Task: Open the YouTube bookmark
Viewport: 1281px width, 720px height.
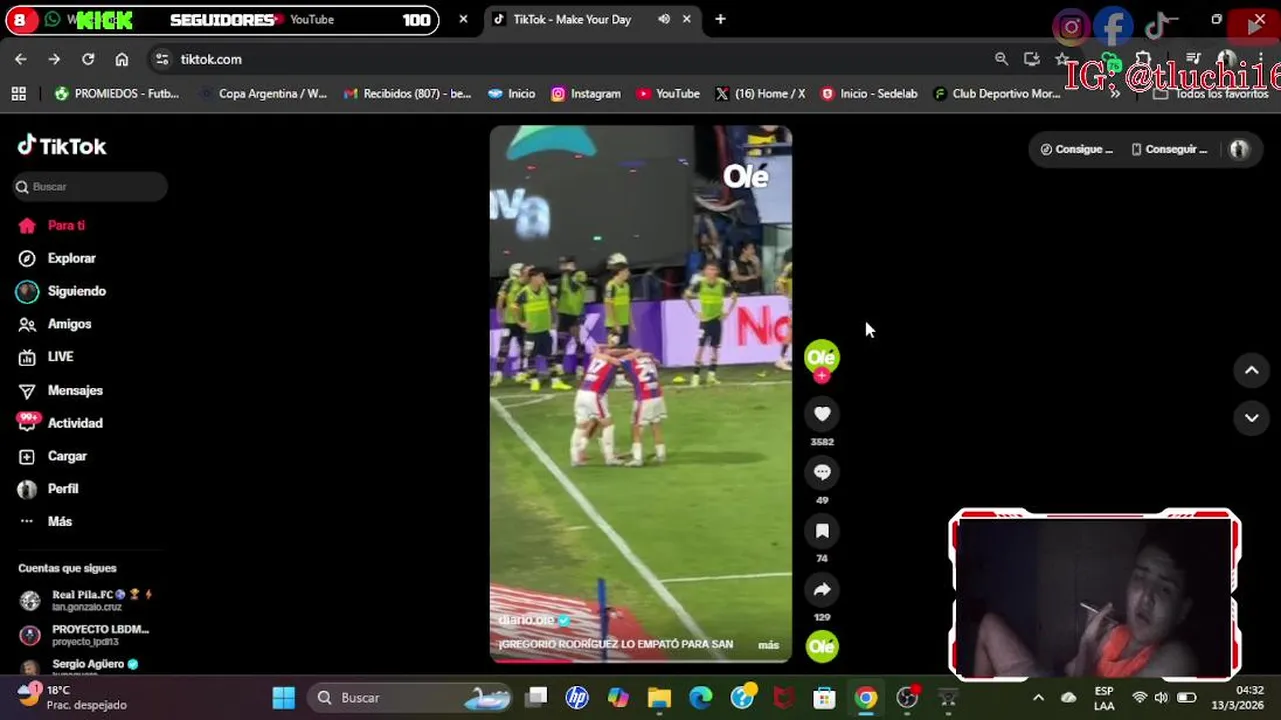Action: pyautogui.click(x=668, y=93)
